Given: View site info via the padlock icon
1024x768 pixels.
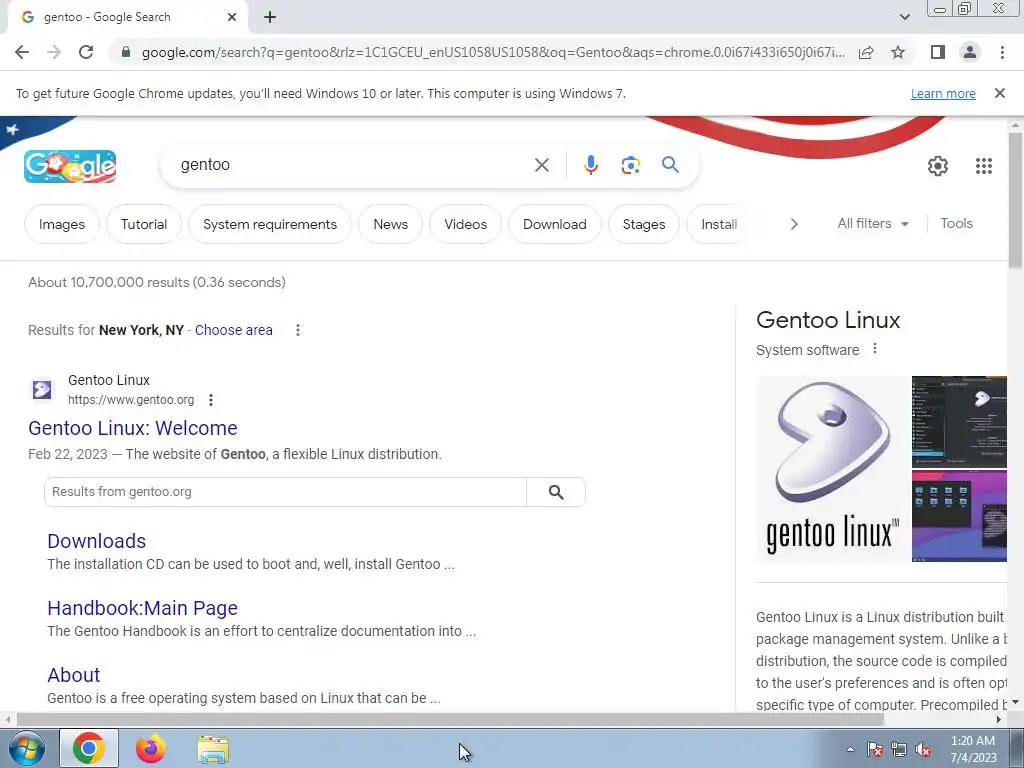Looking at the screenshot, I should (x=126, y=52).
